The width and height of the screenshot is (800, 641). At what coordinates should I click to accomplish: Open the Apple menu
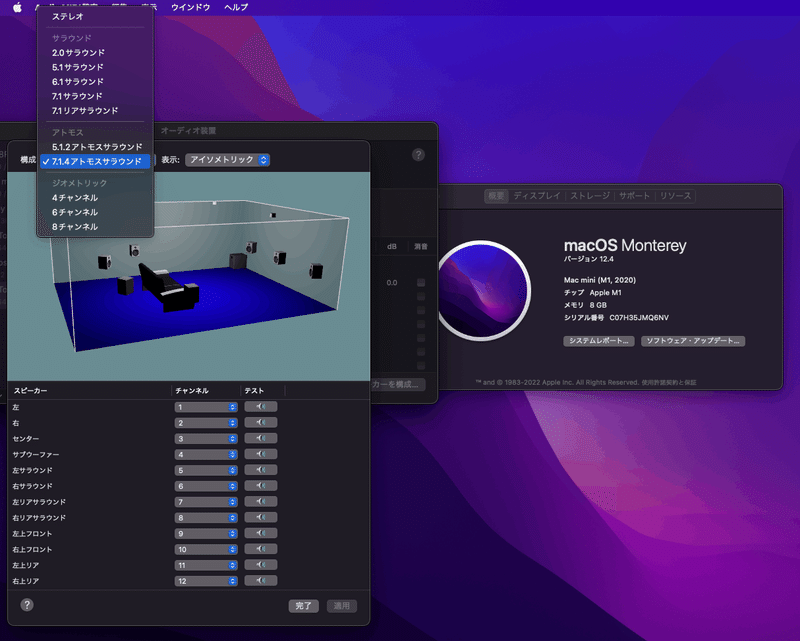pyautogui.click(x=17, y=7)
